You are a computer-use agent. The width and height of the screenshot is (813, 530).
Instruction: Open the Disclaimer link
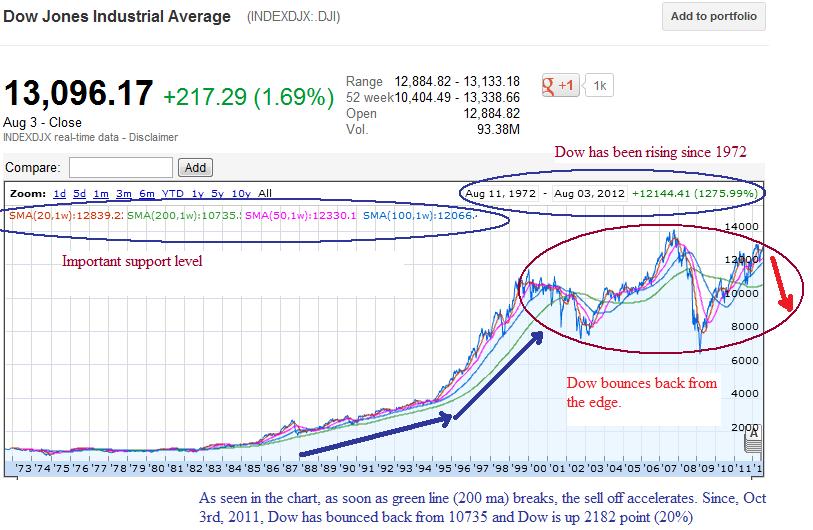153,137
